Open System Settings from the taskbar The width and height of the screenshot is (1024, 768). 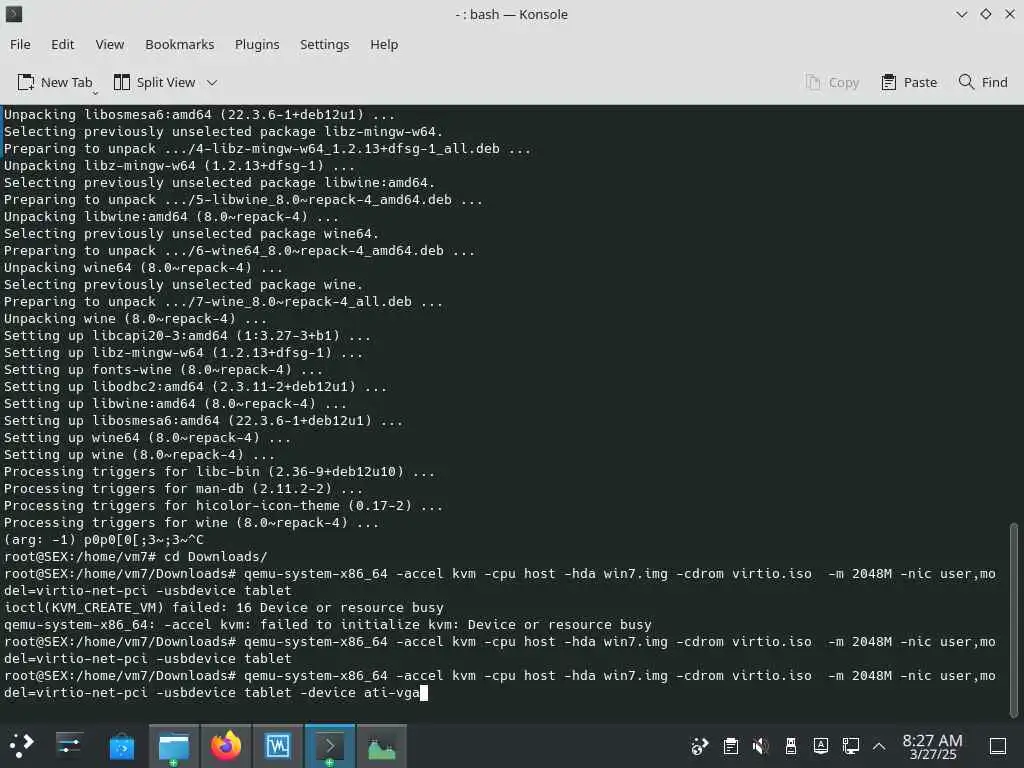click(69, 745)
